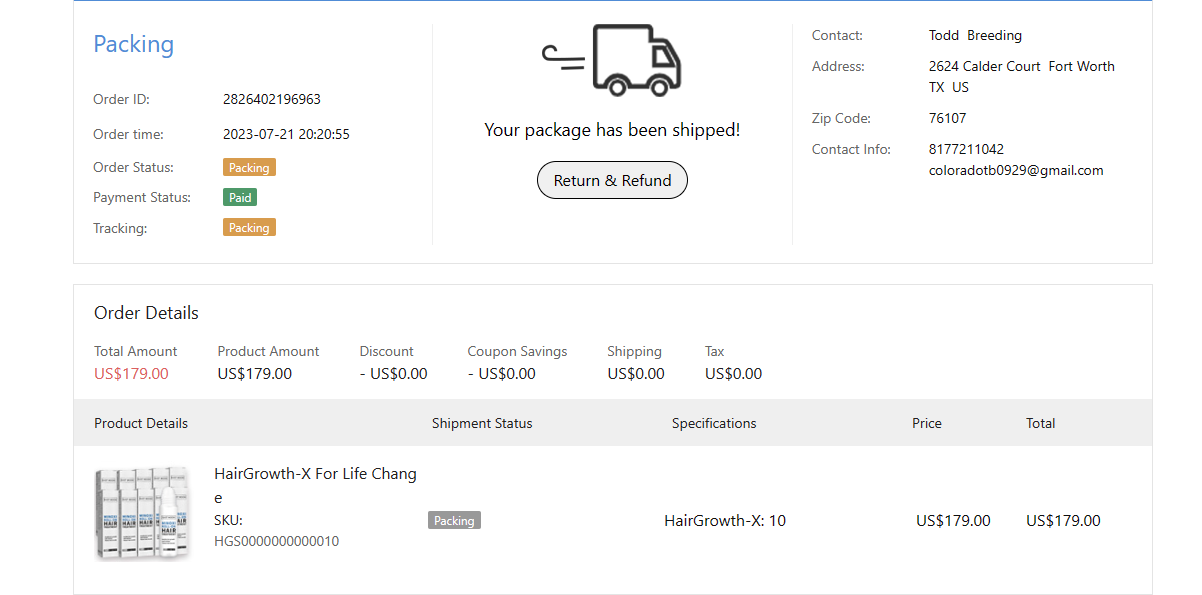
Task: Select the order ID number 2826402196963
Action: point(272,100)
